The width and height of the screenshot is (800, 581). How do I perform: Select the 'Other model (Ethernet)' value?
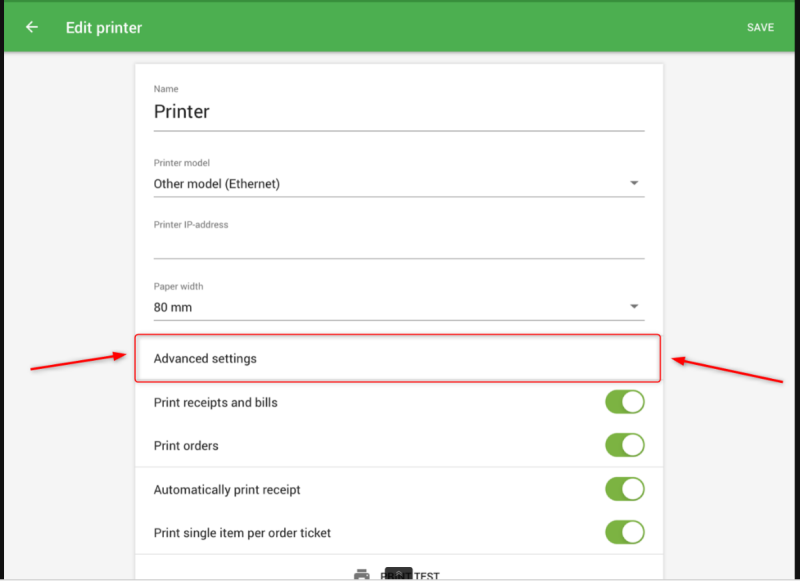(217, 184)
